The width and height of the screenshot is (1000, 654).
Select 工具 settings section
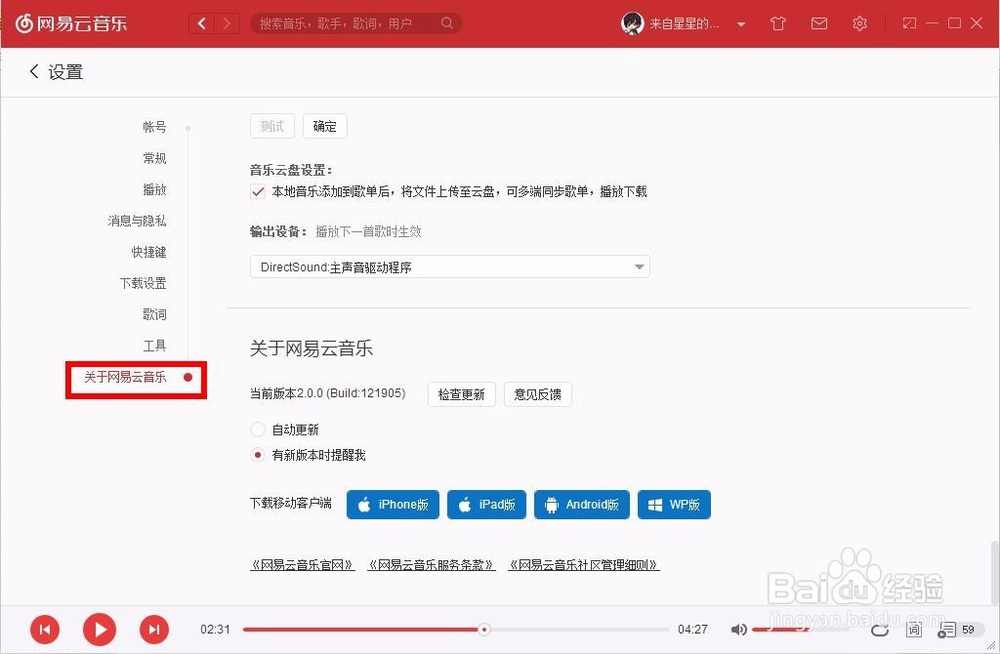(x=154, y=346)
